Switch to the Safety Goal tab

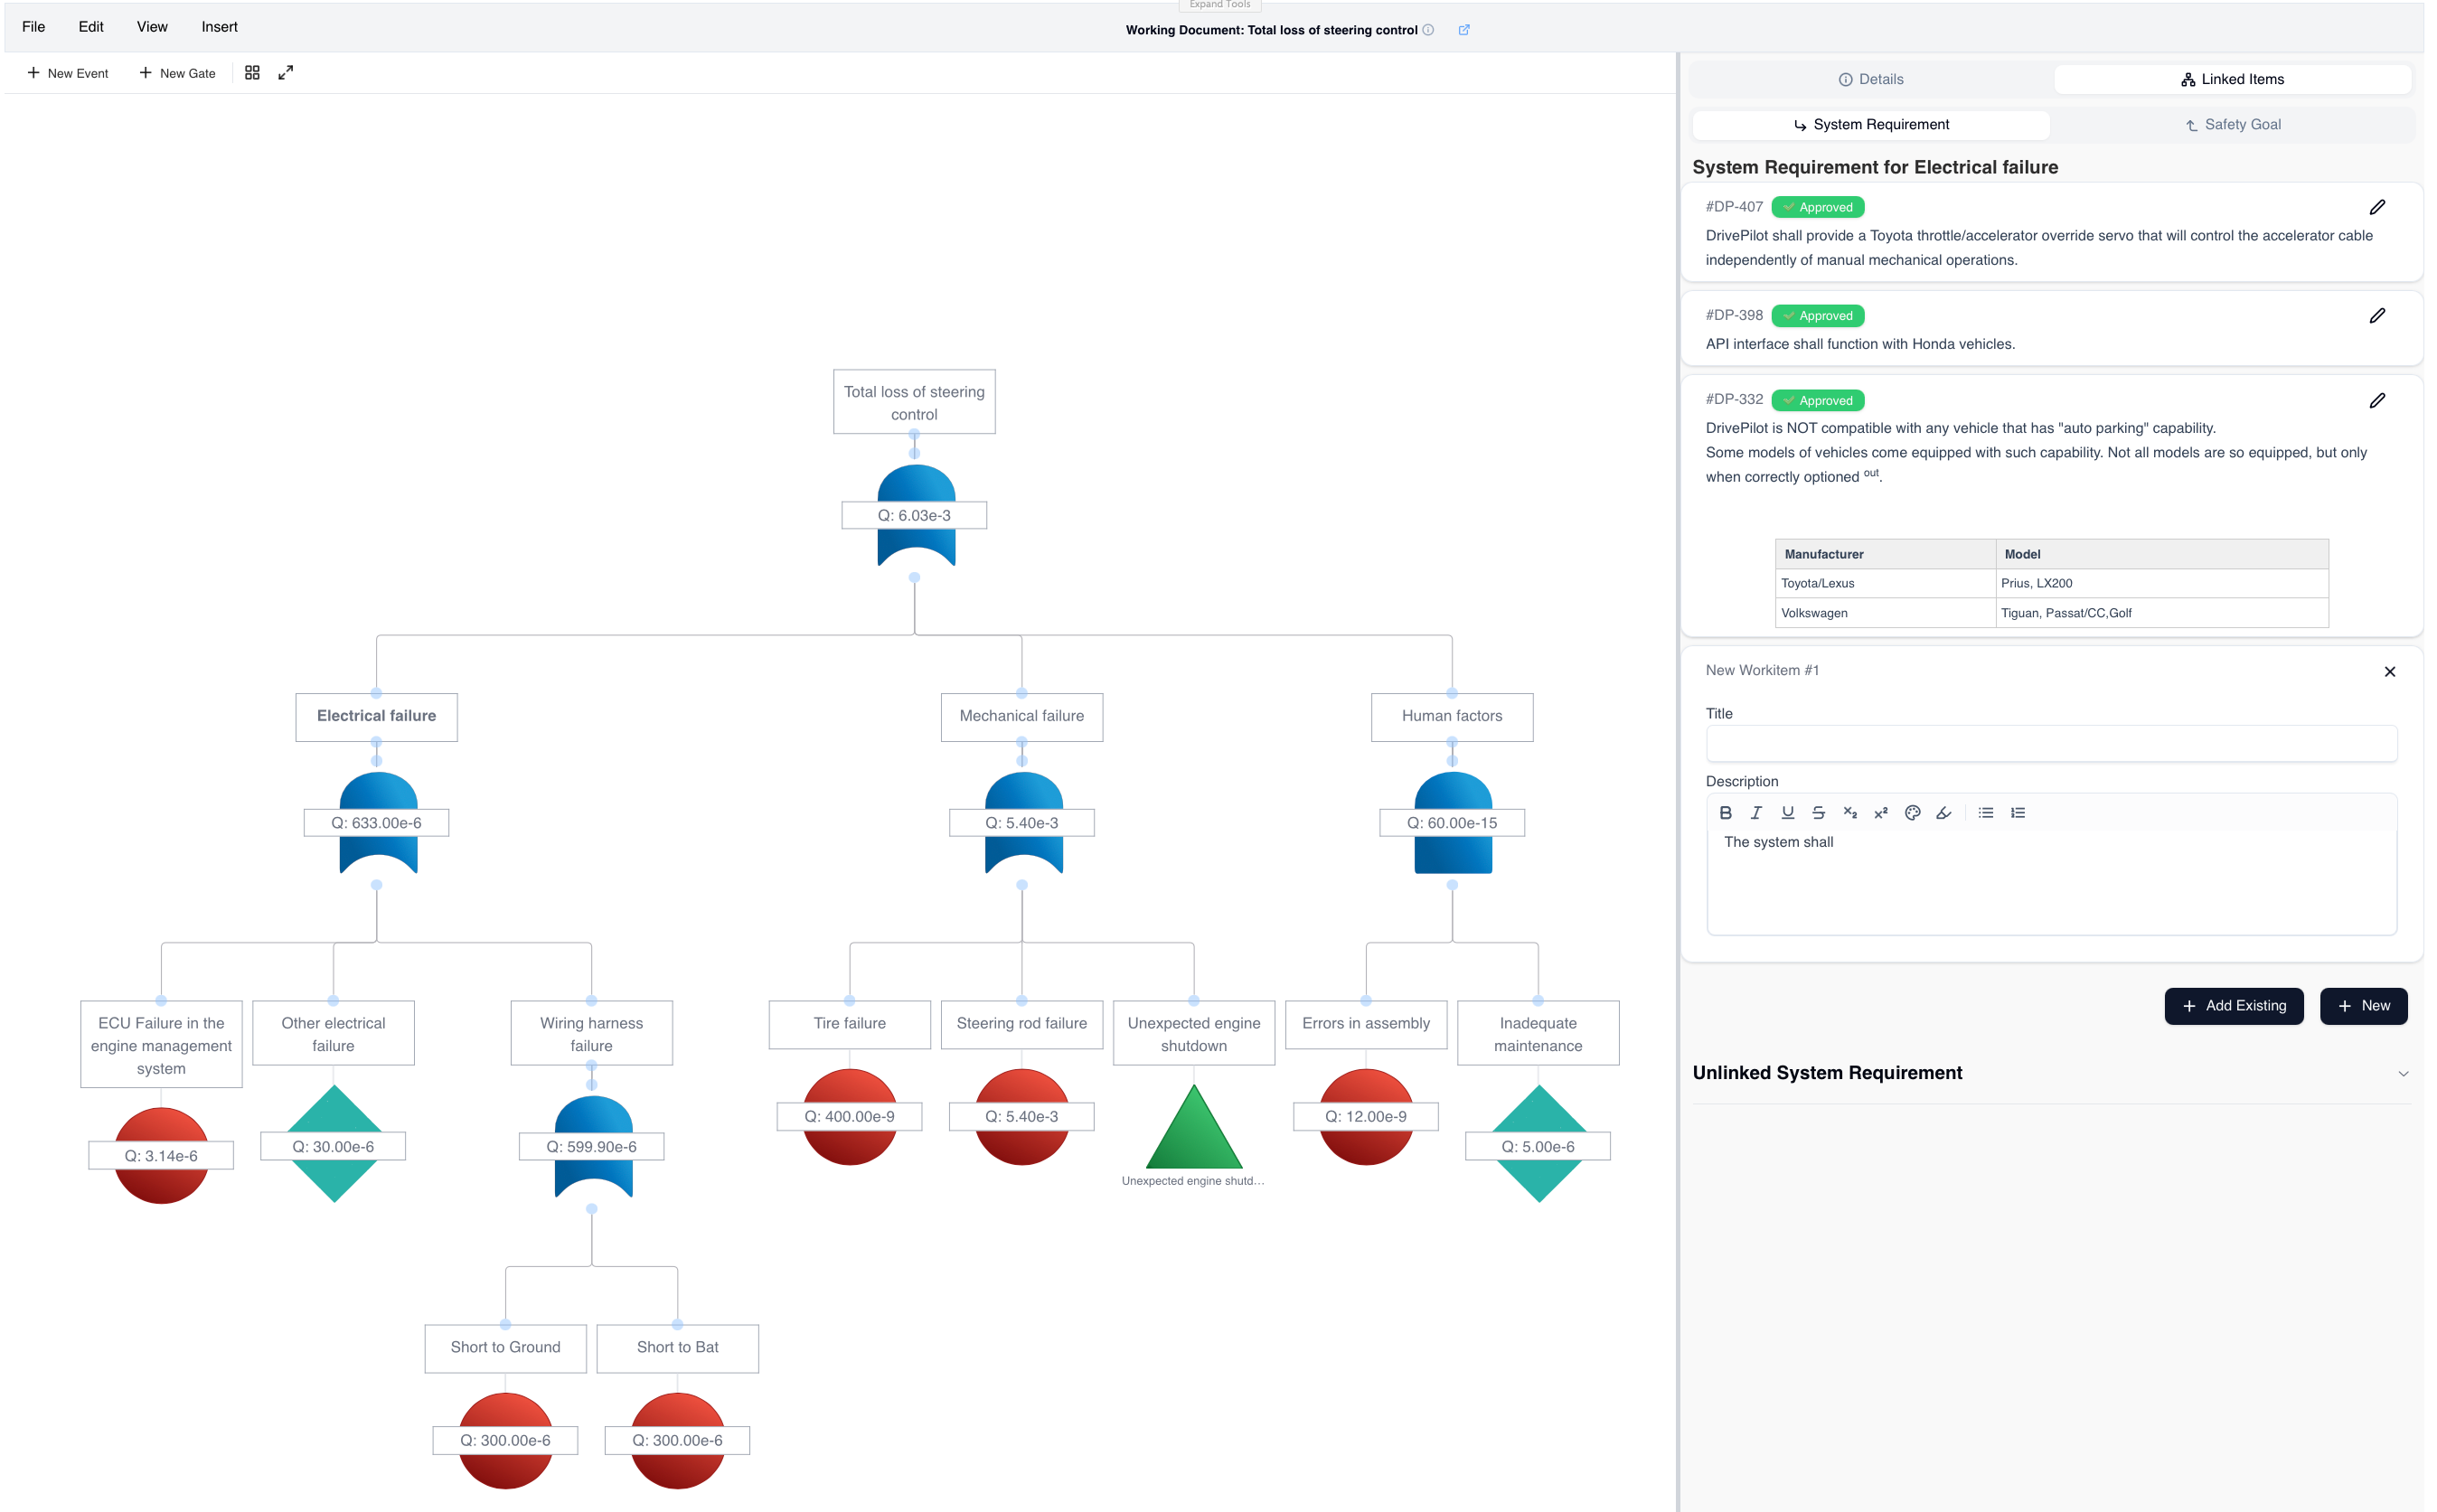point(2232,125)
